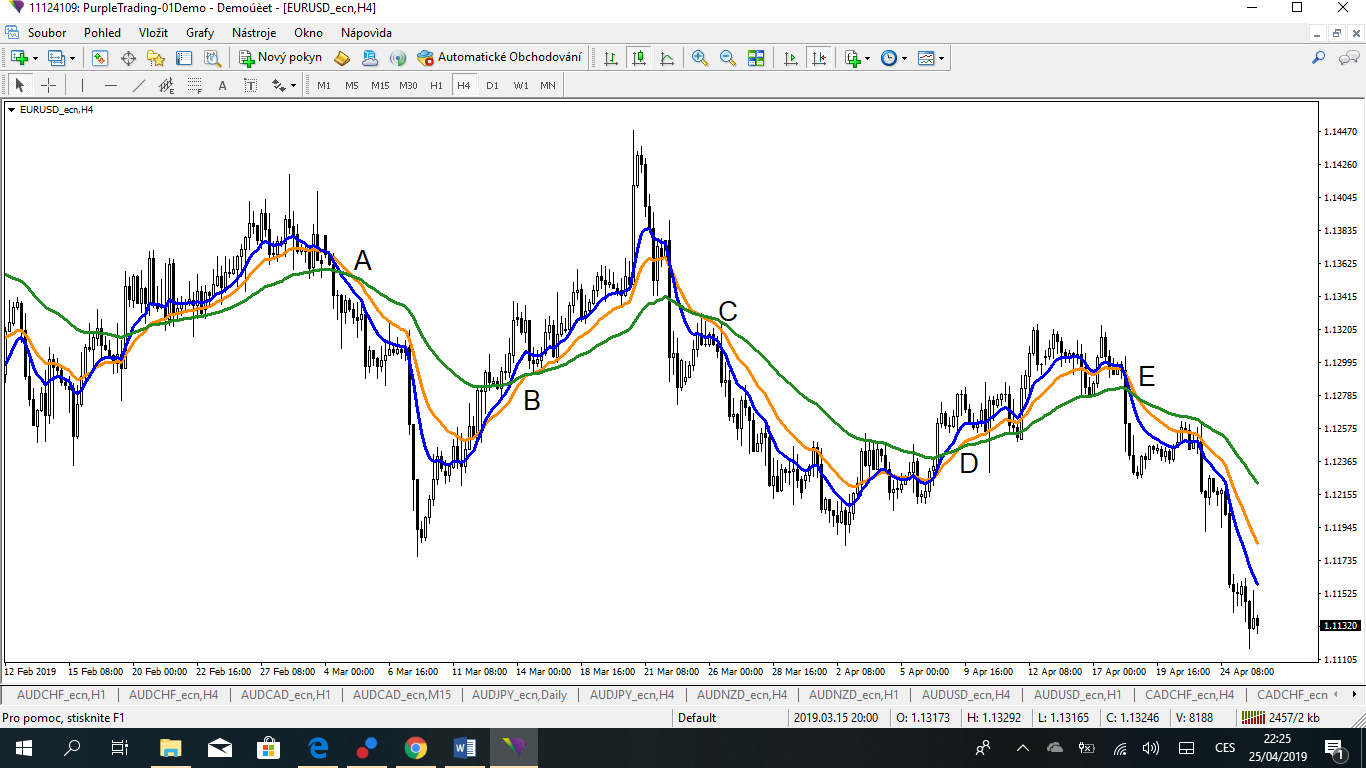Open the Soubor menu
This screenshot has width=1366, height=768.
tap(47, 33)
